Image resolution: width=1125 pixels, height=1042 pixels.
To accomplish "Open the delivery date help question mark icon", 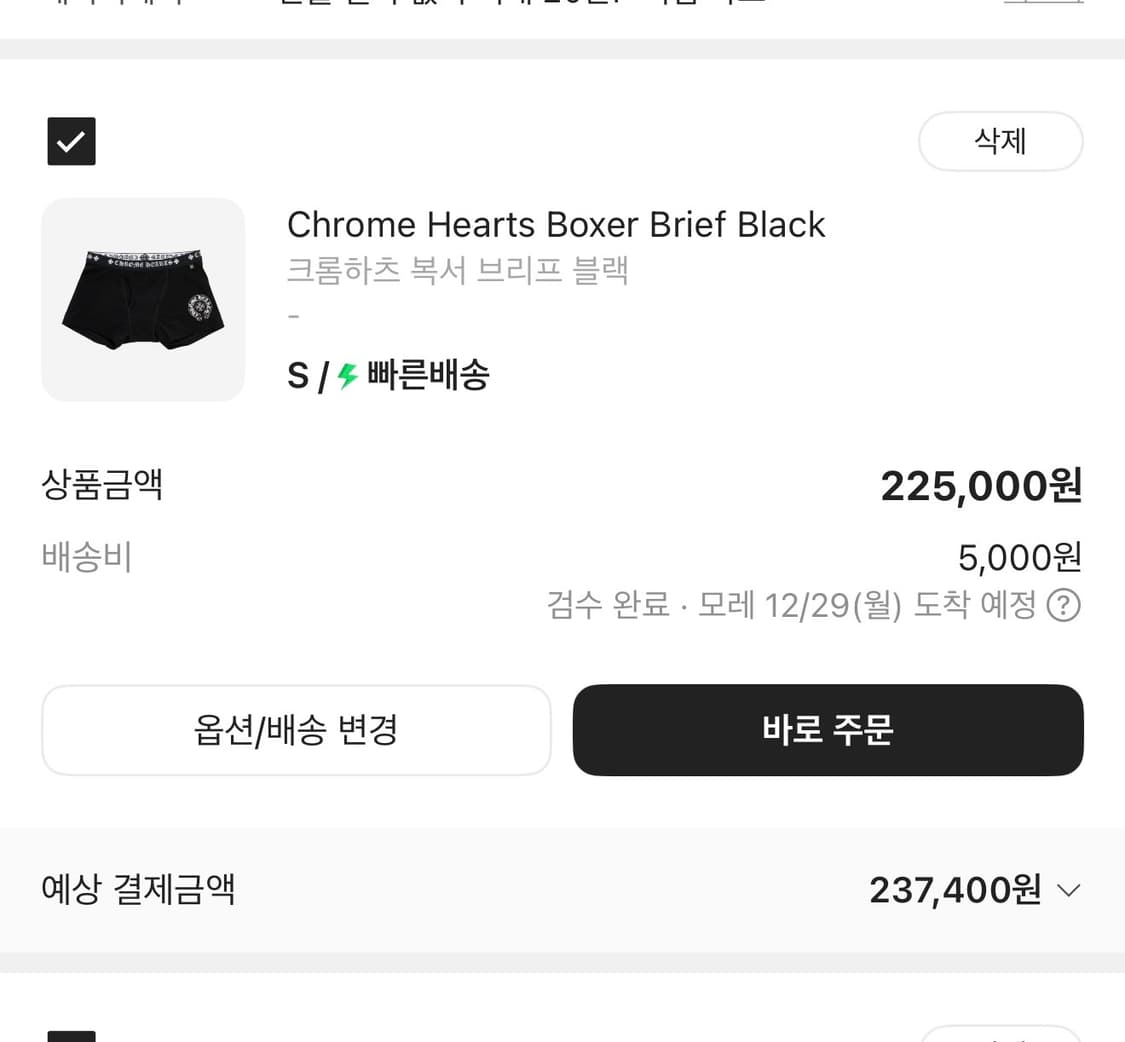I will (1063, 605).
